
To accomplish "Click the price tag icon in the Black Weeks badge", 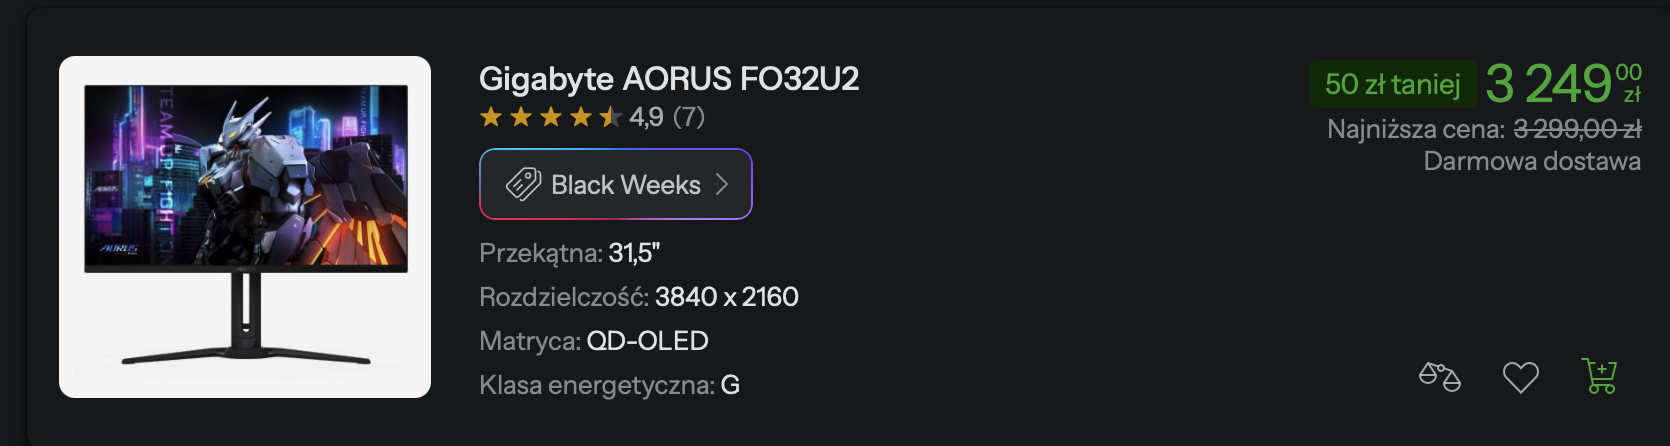I will coord(523,184).
